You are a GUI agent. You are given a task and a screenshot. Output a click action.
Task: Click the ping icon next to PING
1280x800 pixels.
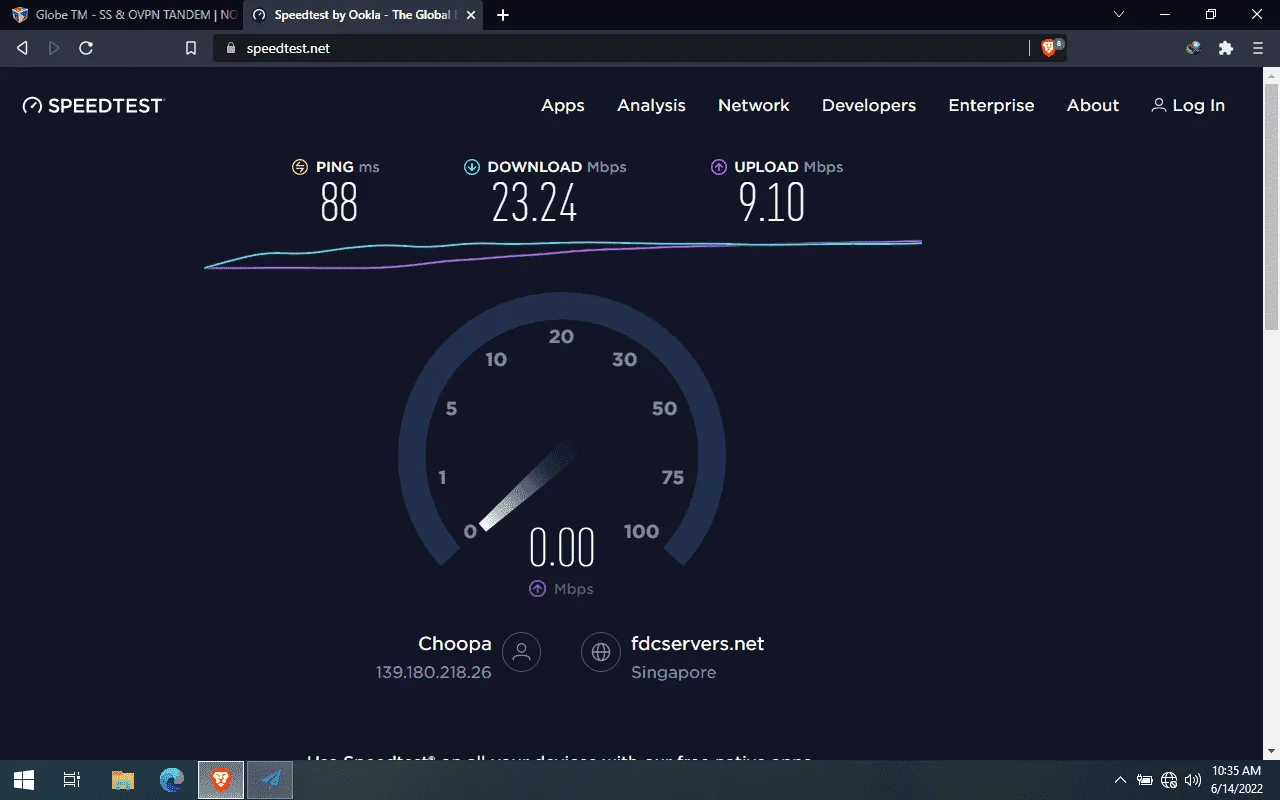(x=300, y=167)
